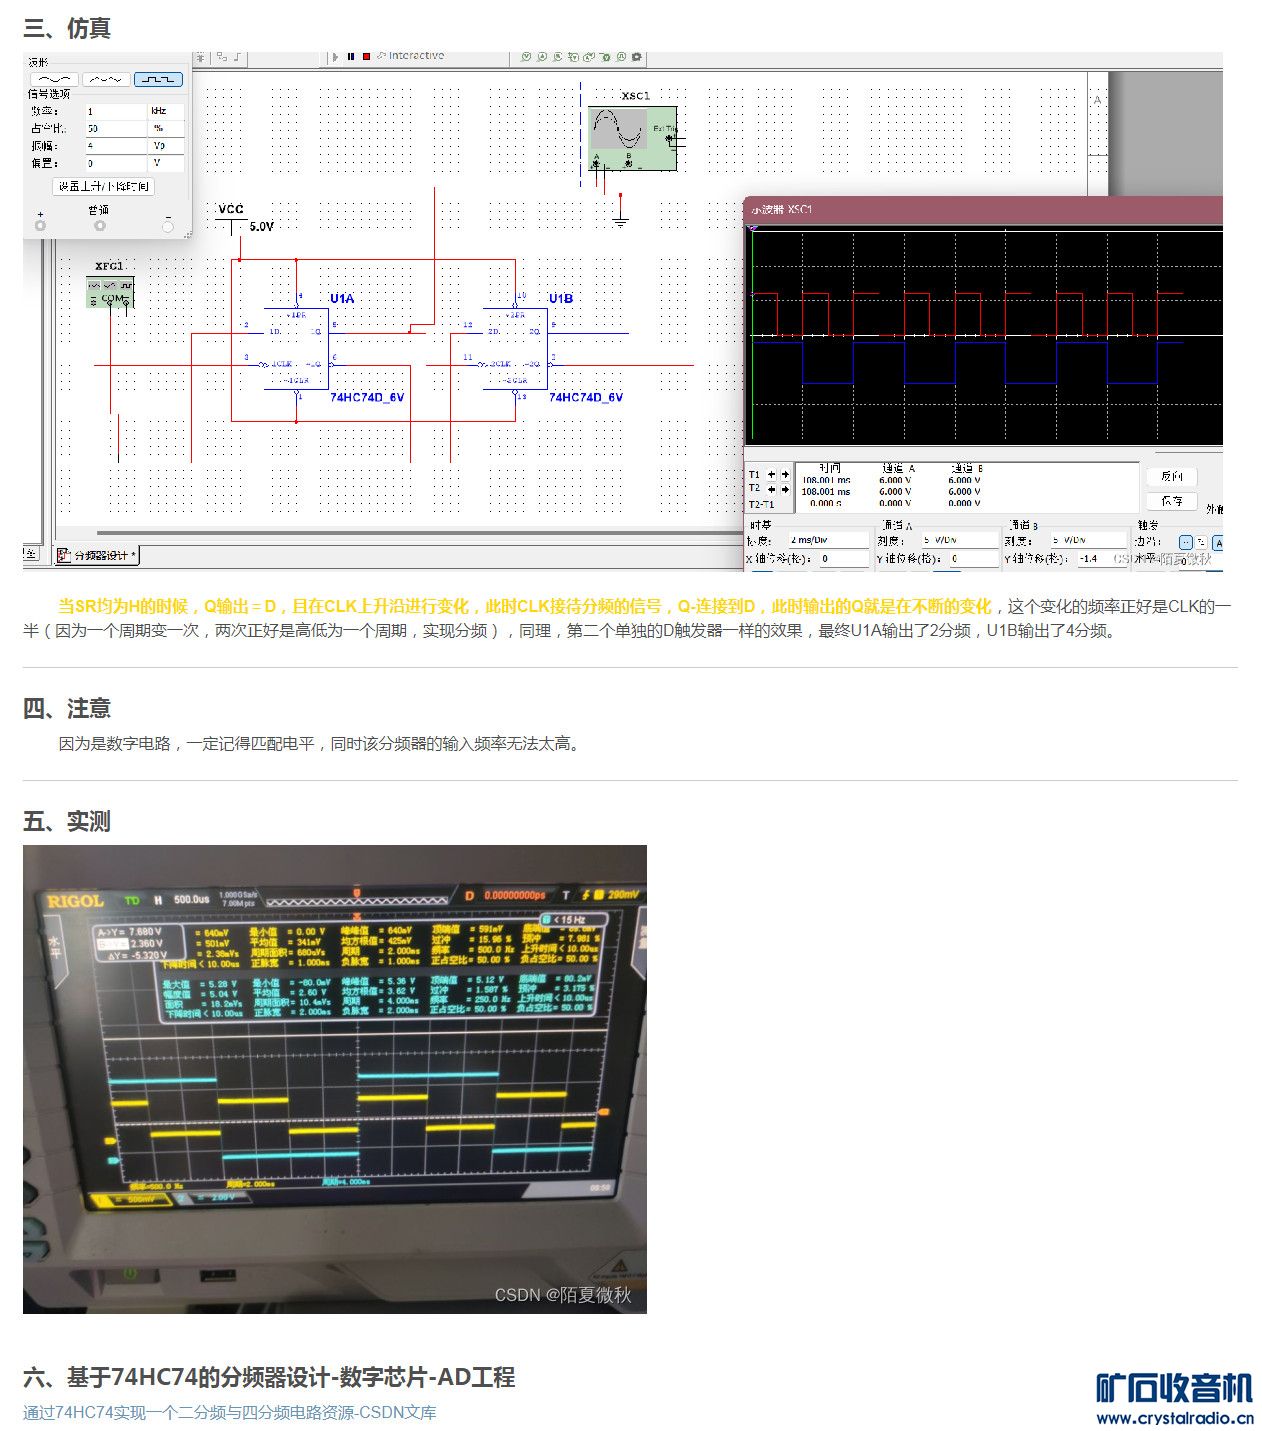Click the oscilloscope XSC1 window title
Image resolution: width=1262 pixels, height=1431 pixels.
(782, 210)
